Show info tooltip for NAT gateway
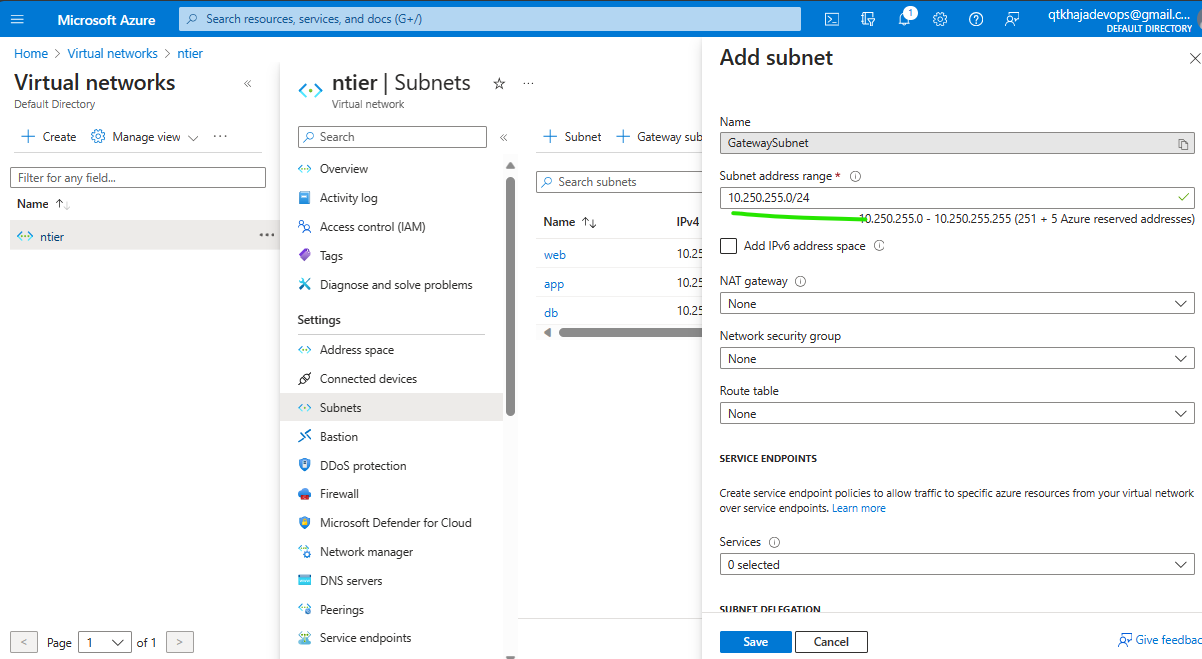 click(800, 282)
